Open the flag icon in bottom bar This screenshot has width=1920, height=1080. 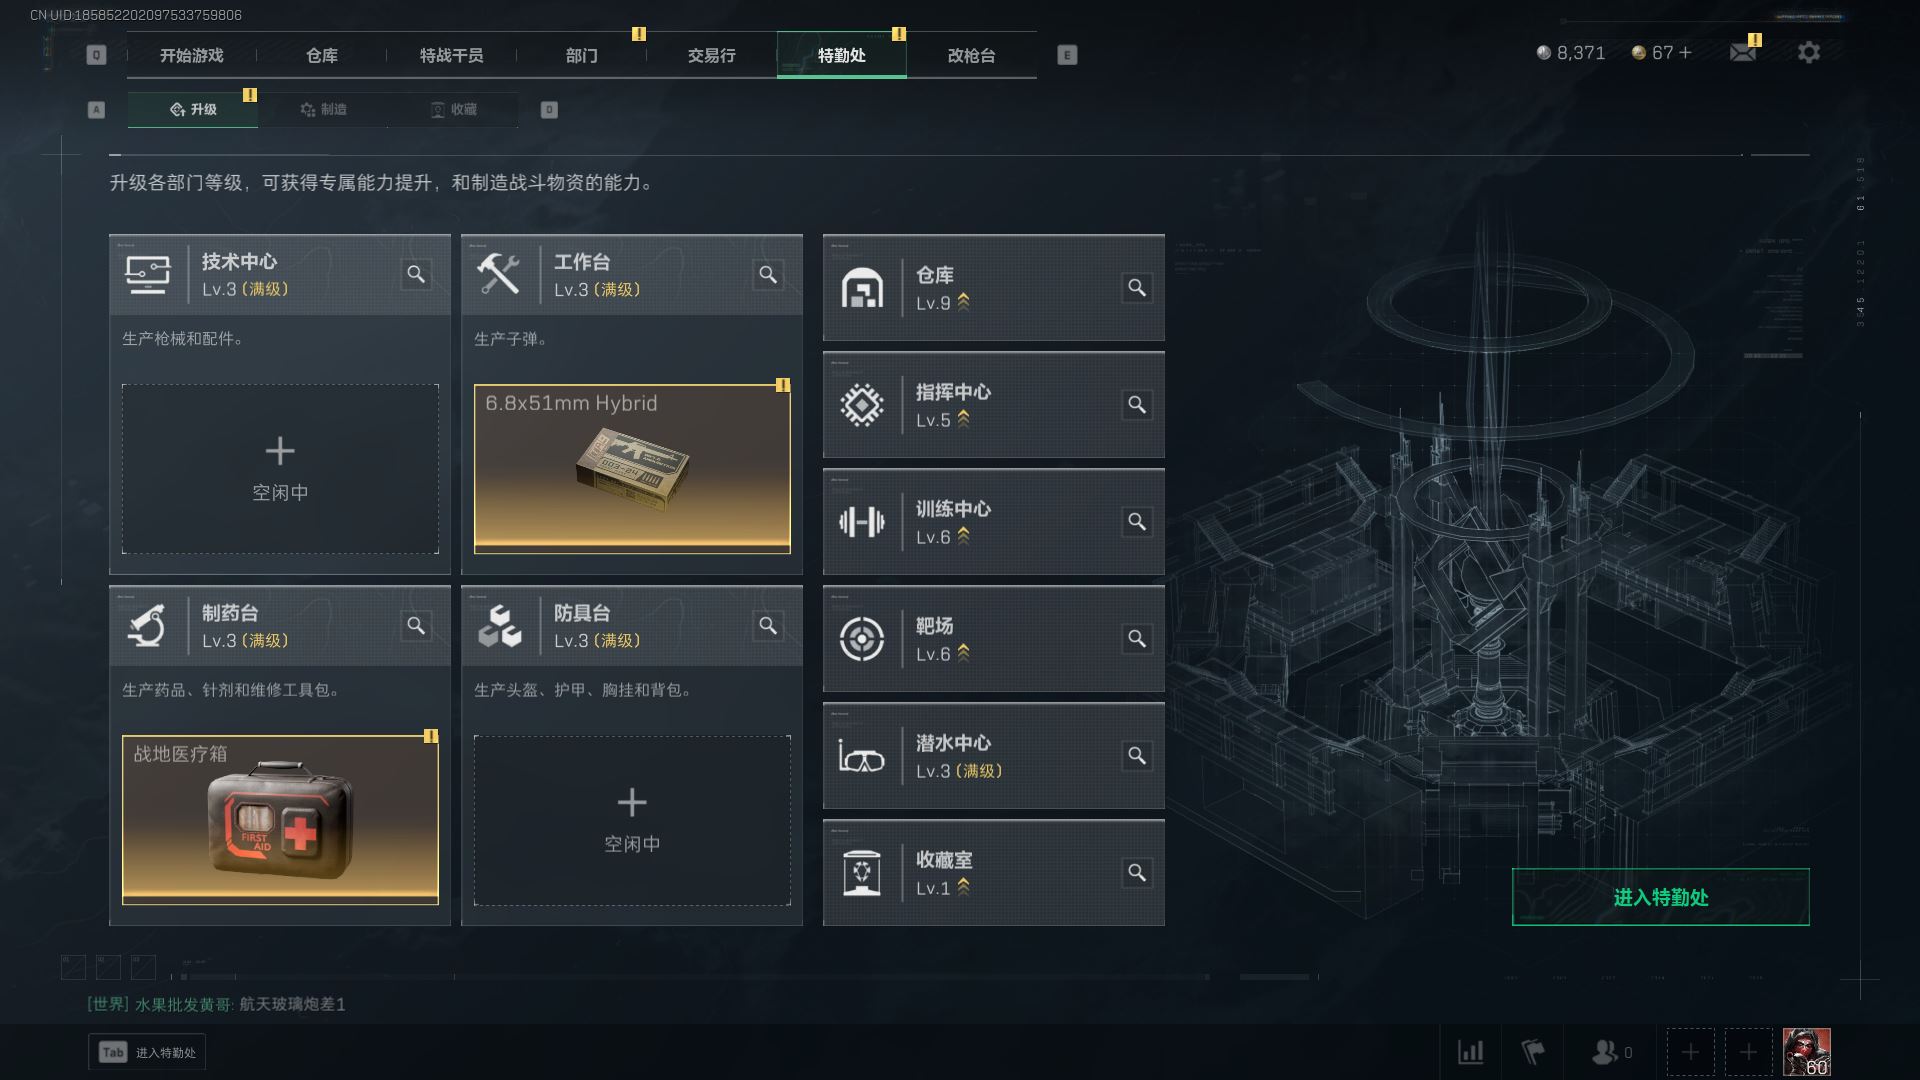coord(1533,1052)
